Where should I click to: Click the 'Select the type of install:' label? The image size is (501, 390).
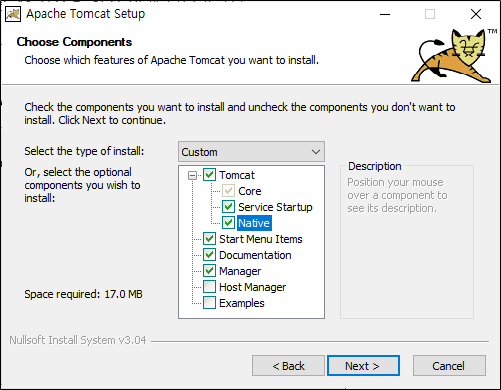pyautogui.click(x=84, y=151)
